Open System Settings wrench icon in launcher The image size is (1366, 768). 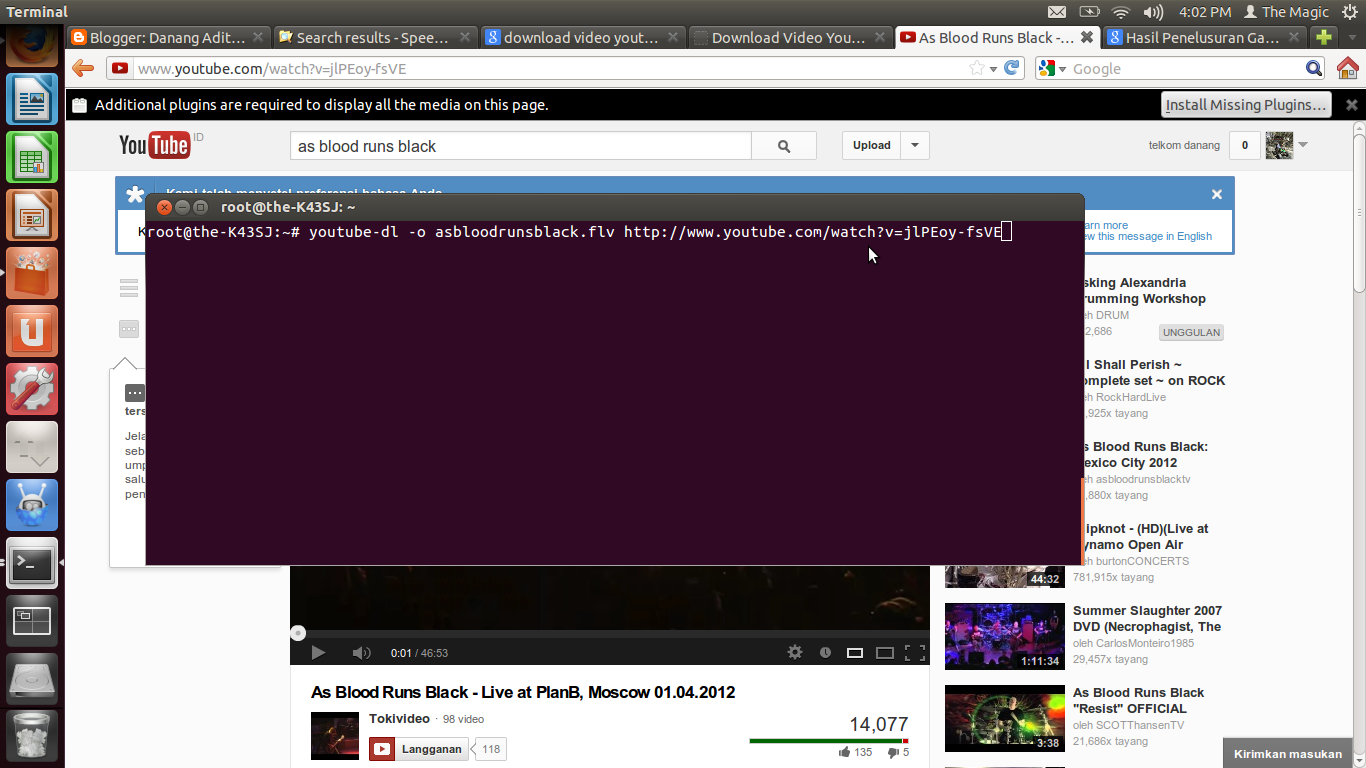(x=32, y=390)
